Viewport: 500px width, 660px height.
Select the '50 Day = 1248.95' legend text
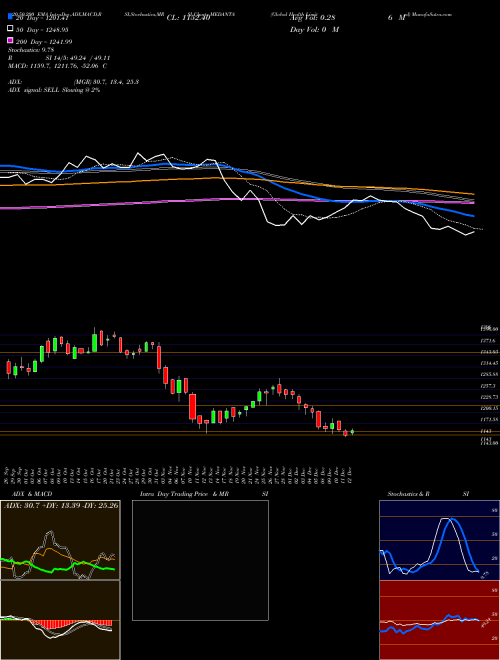(x=42, y=30)
